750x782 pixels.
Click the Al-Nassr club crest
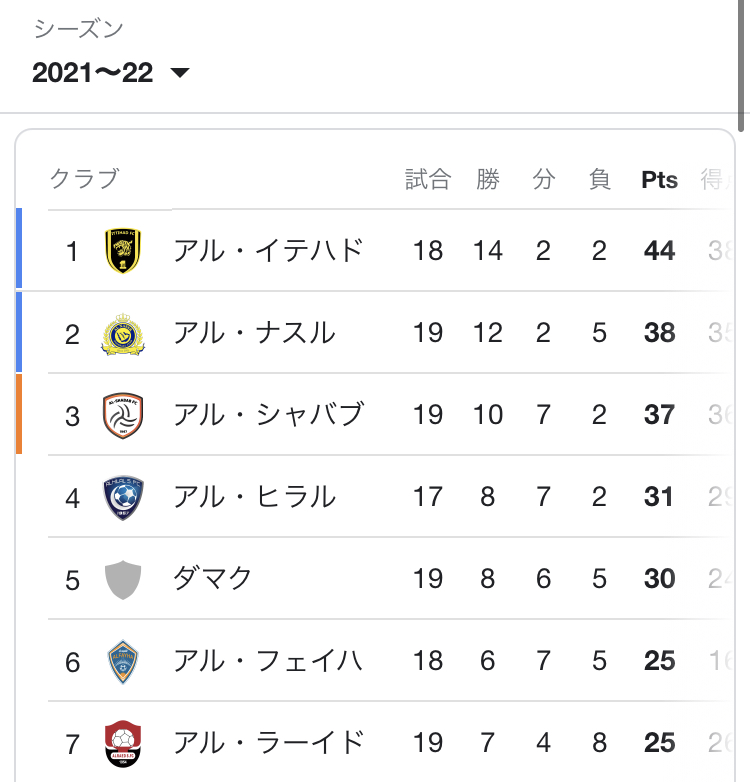tap(123, 334)
